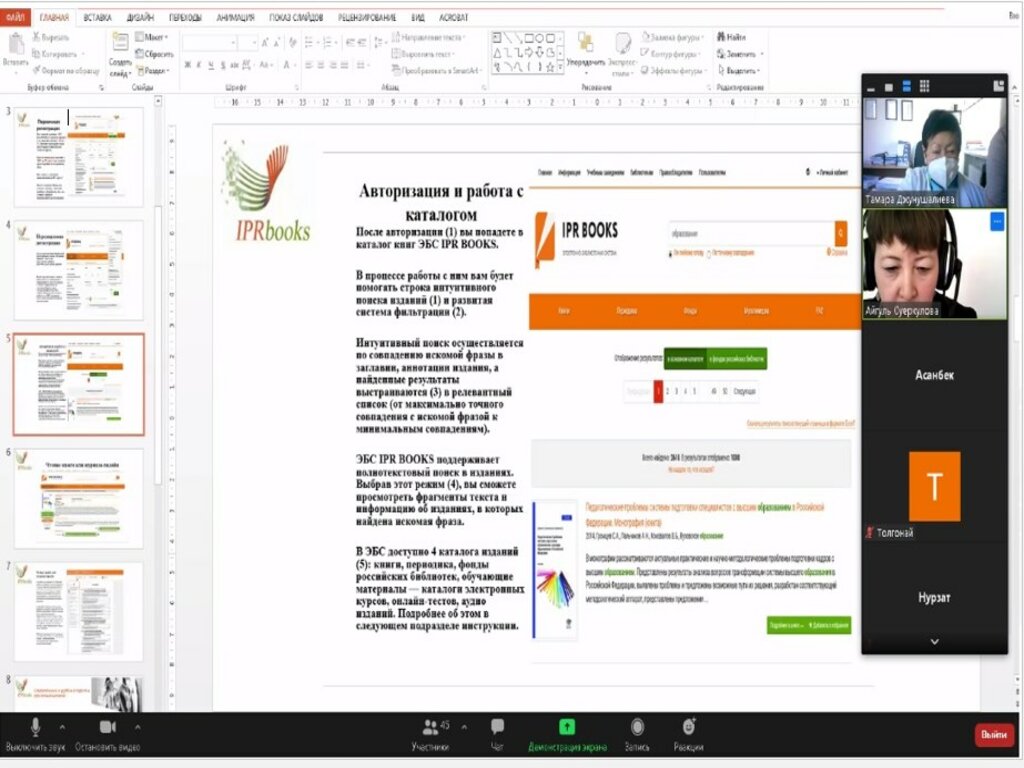The width and height of the screenshot is (1024, 768).
Task: Open the ФАЙЛ (File) tab
Action: (x=14, y=17)
